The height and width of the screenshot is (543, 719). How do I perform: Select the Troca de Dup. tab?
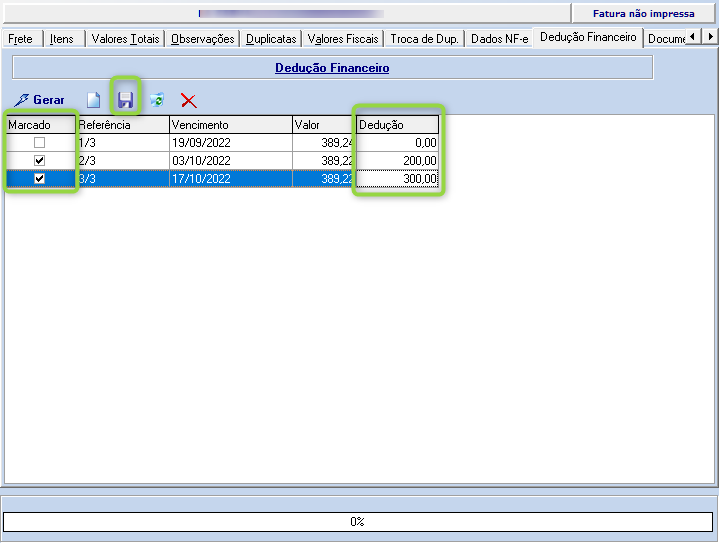tap(424, 39)
